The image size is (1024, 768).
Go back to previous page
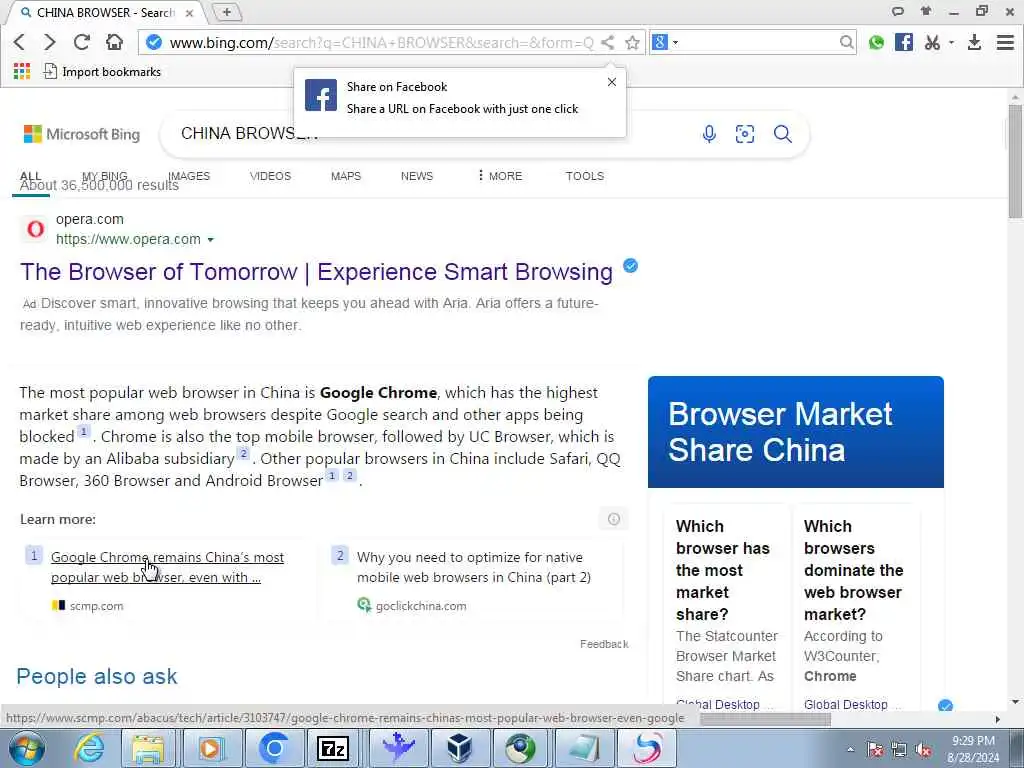point(19,42)
